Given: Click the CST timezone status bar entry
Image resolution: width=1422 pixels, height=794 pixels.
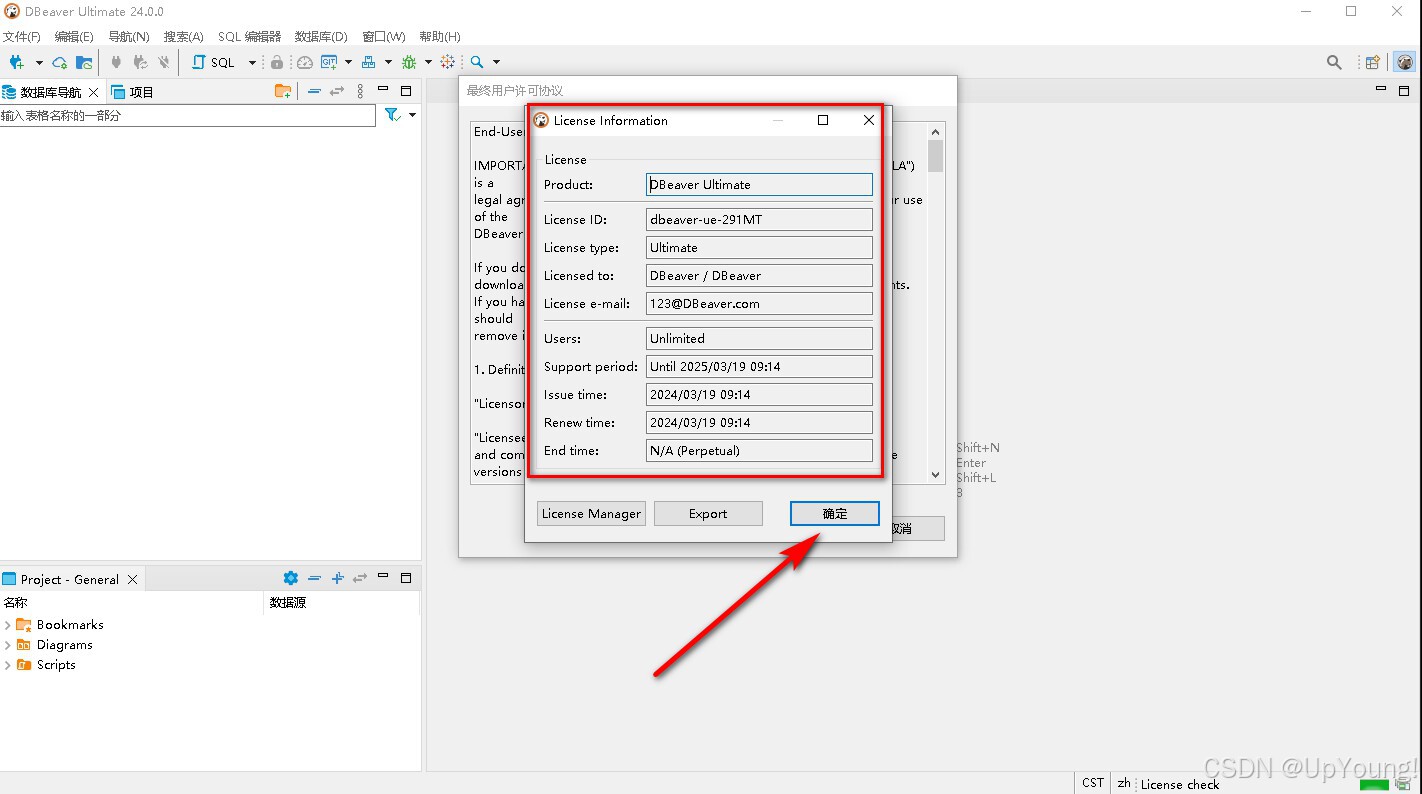Looking at the screenshot, I should coord(1093,783).
